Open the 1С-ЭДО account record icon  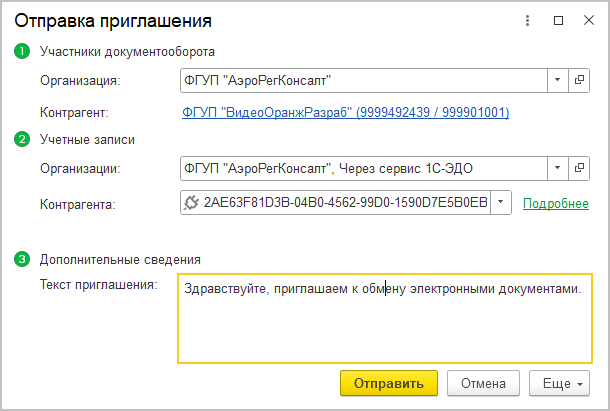pyautogui.click(x=579, y=167)
